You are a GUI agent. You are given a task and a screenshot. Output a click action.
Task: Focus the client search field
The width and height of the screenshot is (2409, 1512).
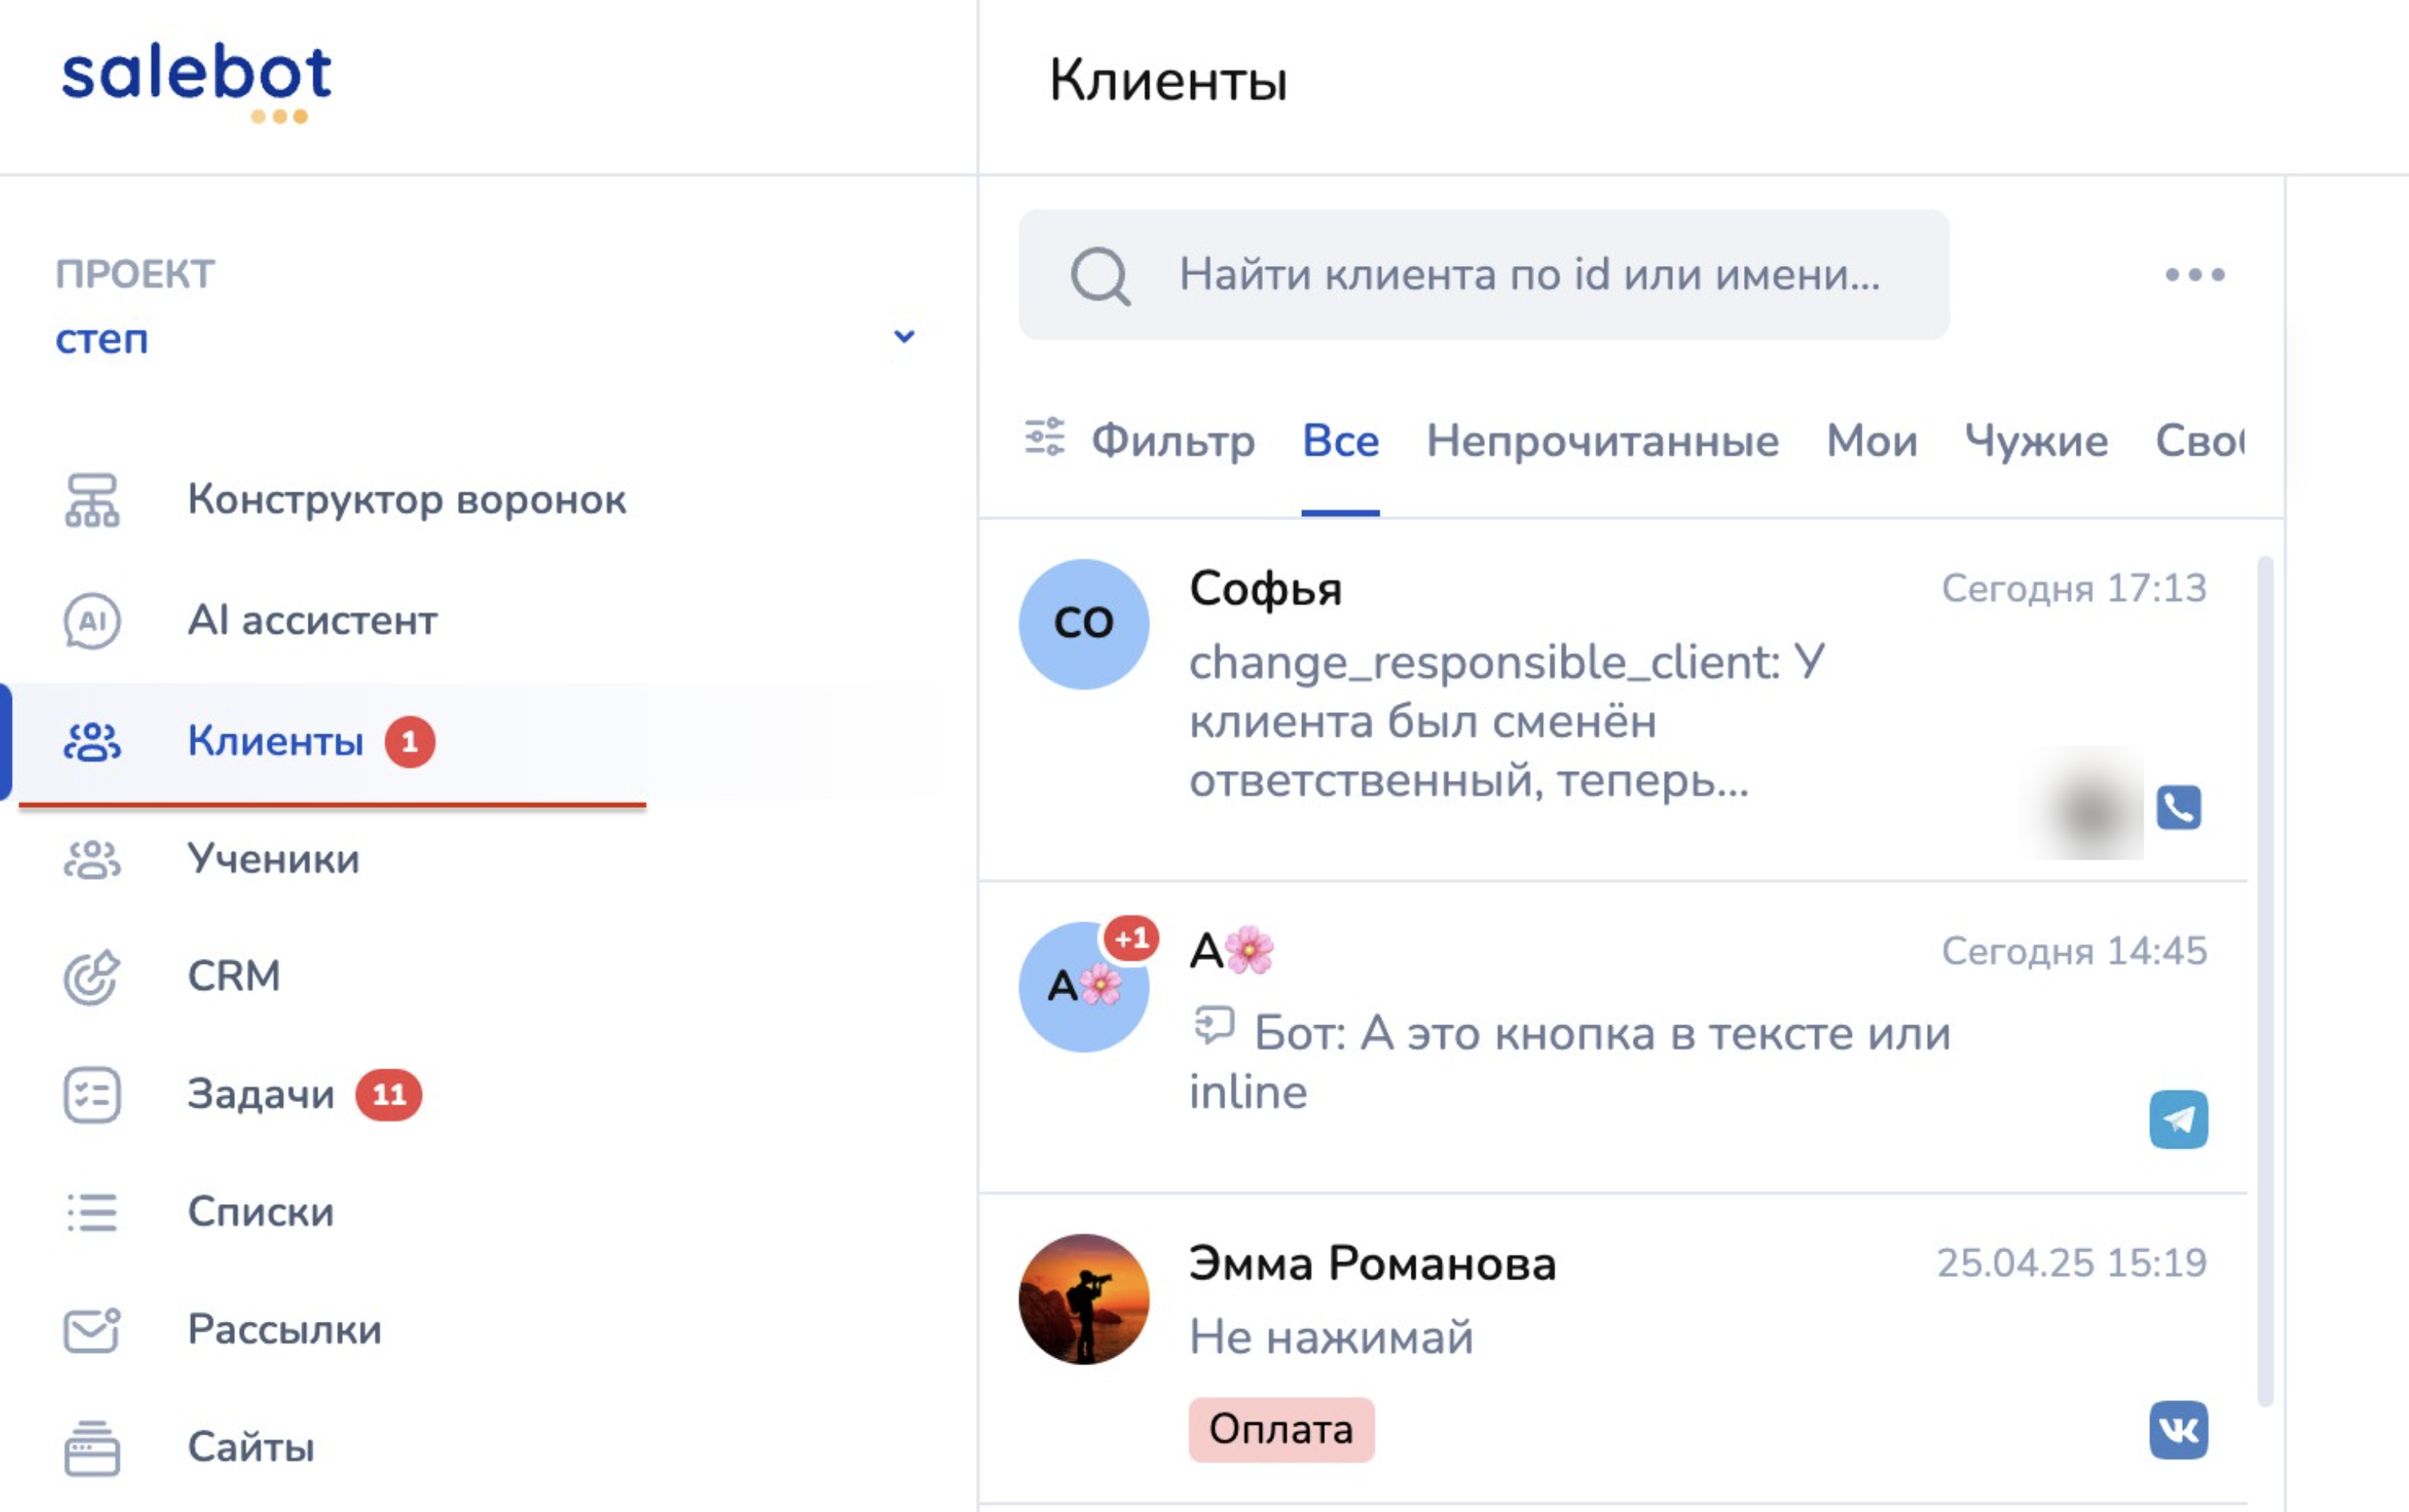coord(1530,275)
